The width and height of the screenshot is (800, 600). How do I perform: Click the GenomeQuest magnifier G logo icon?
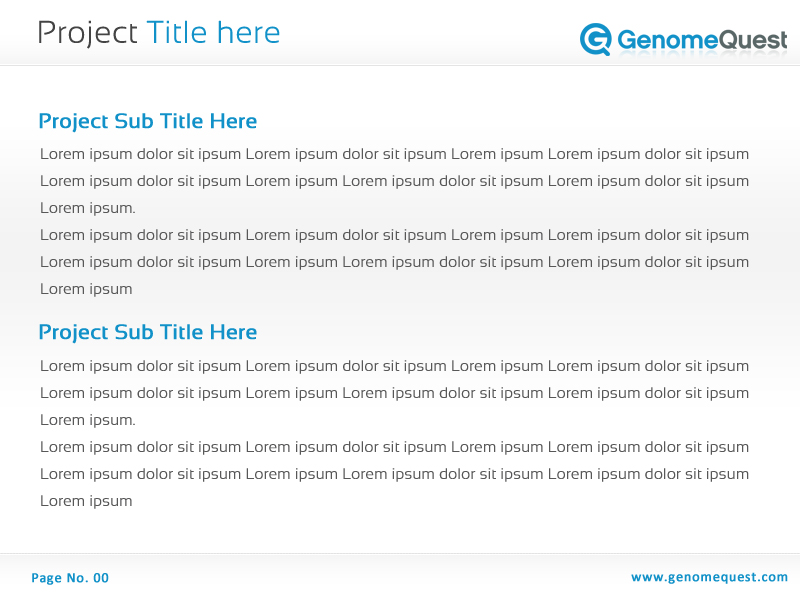(x=596, y=39)
